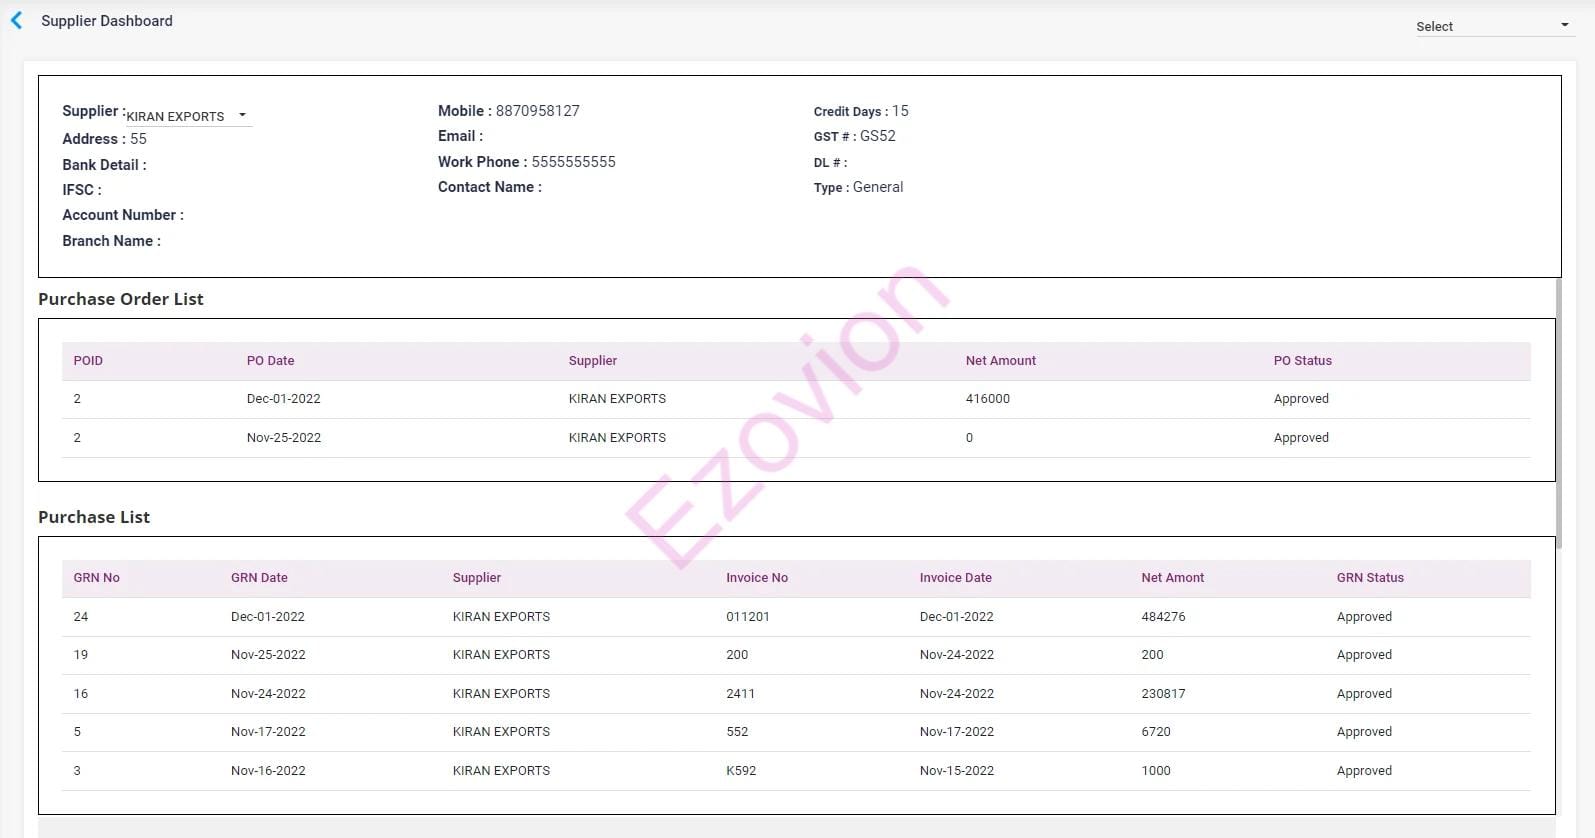Select the purchase order dated Nov-25-2022
The width and height of the screenshot is (1595, 838).
[284, 438]
